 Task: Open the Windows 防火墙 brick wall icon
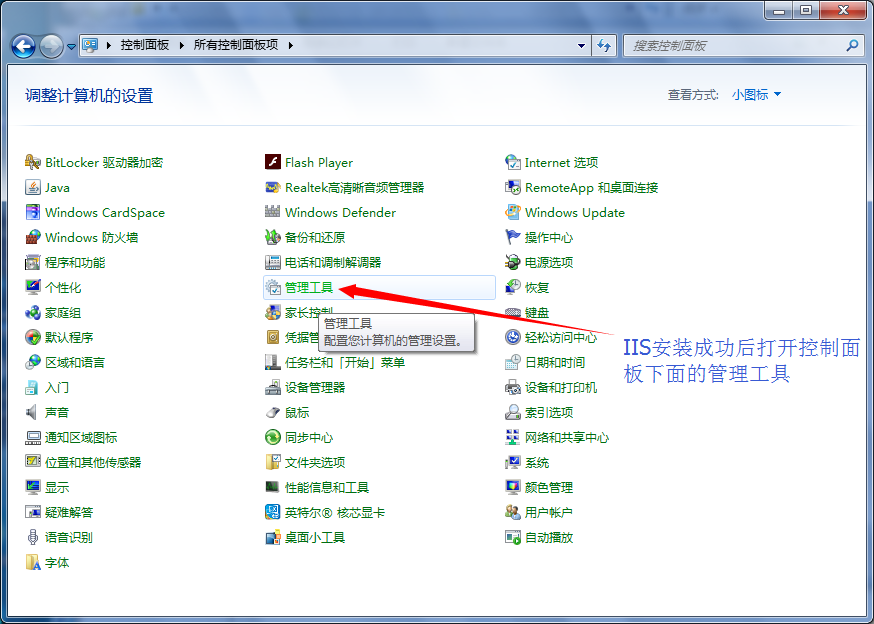pos(32,238)
